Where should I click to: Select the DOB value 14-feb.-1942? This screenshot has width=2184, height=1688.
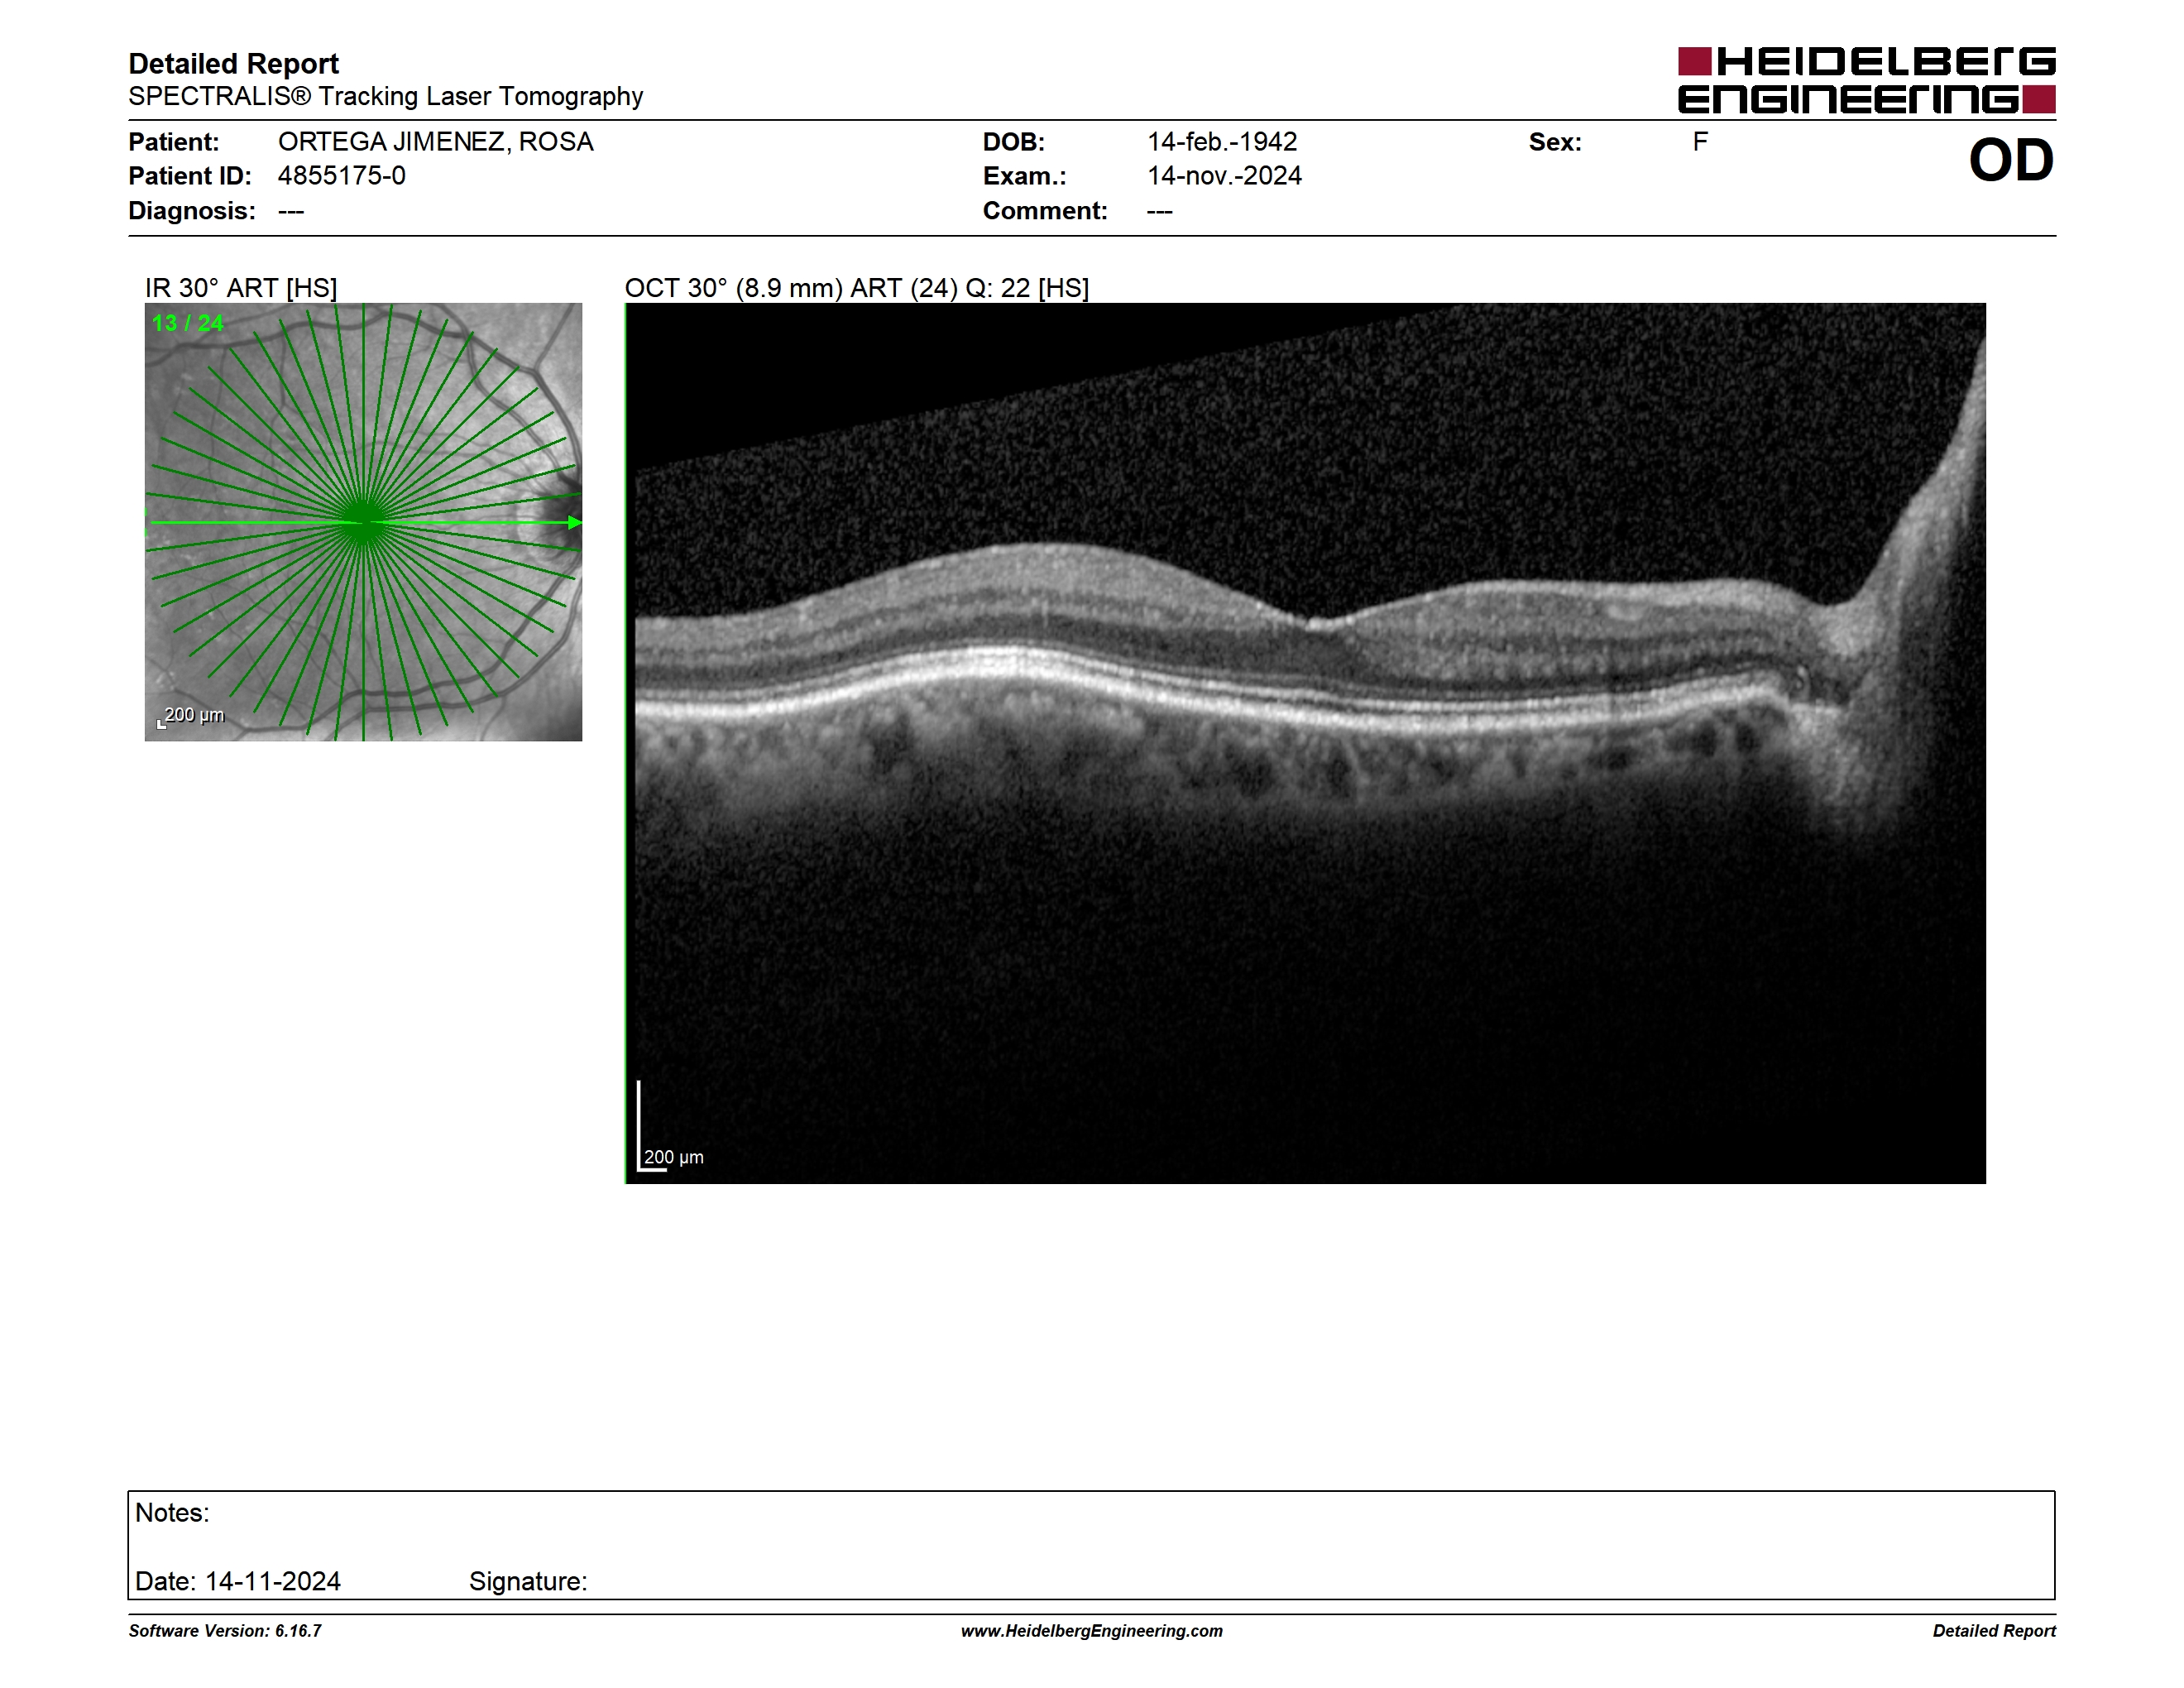point(1222,142)
